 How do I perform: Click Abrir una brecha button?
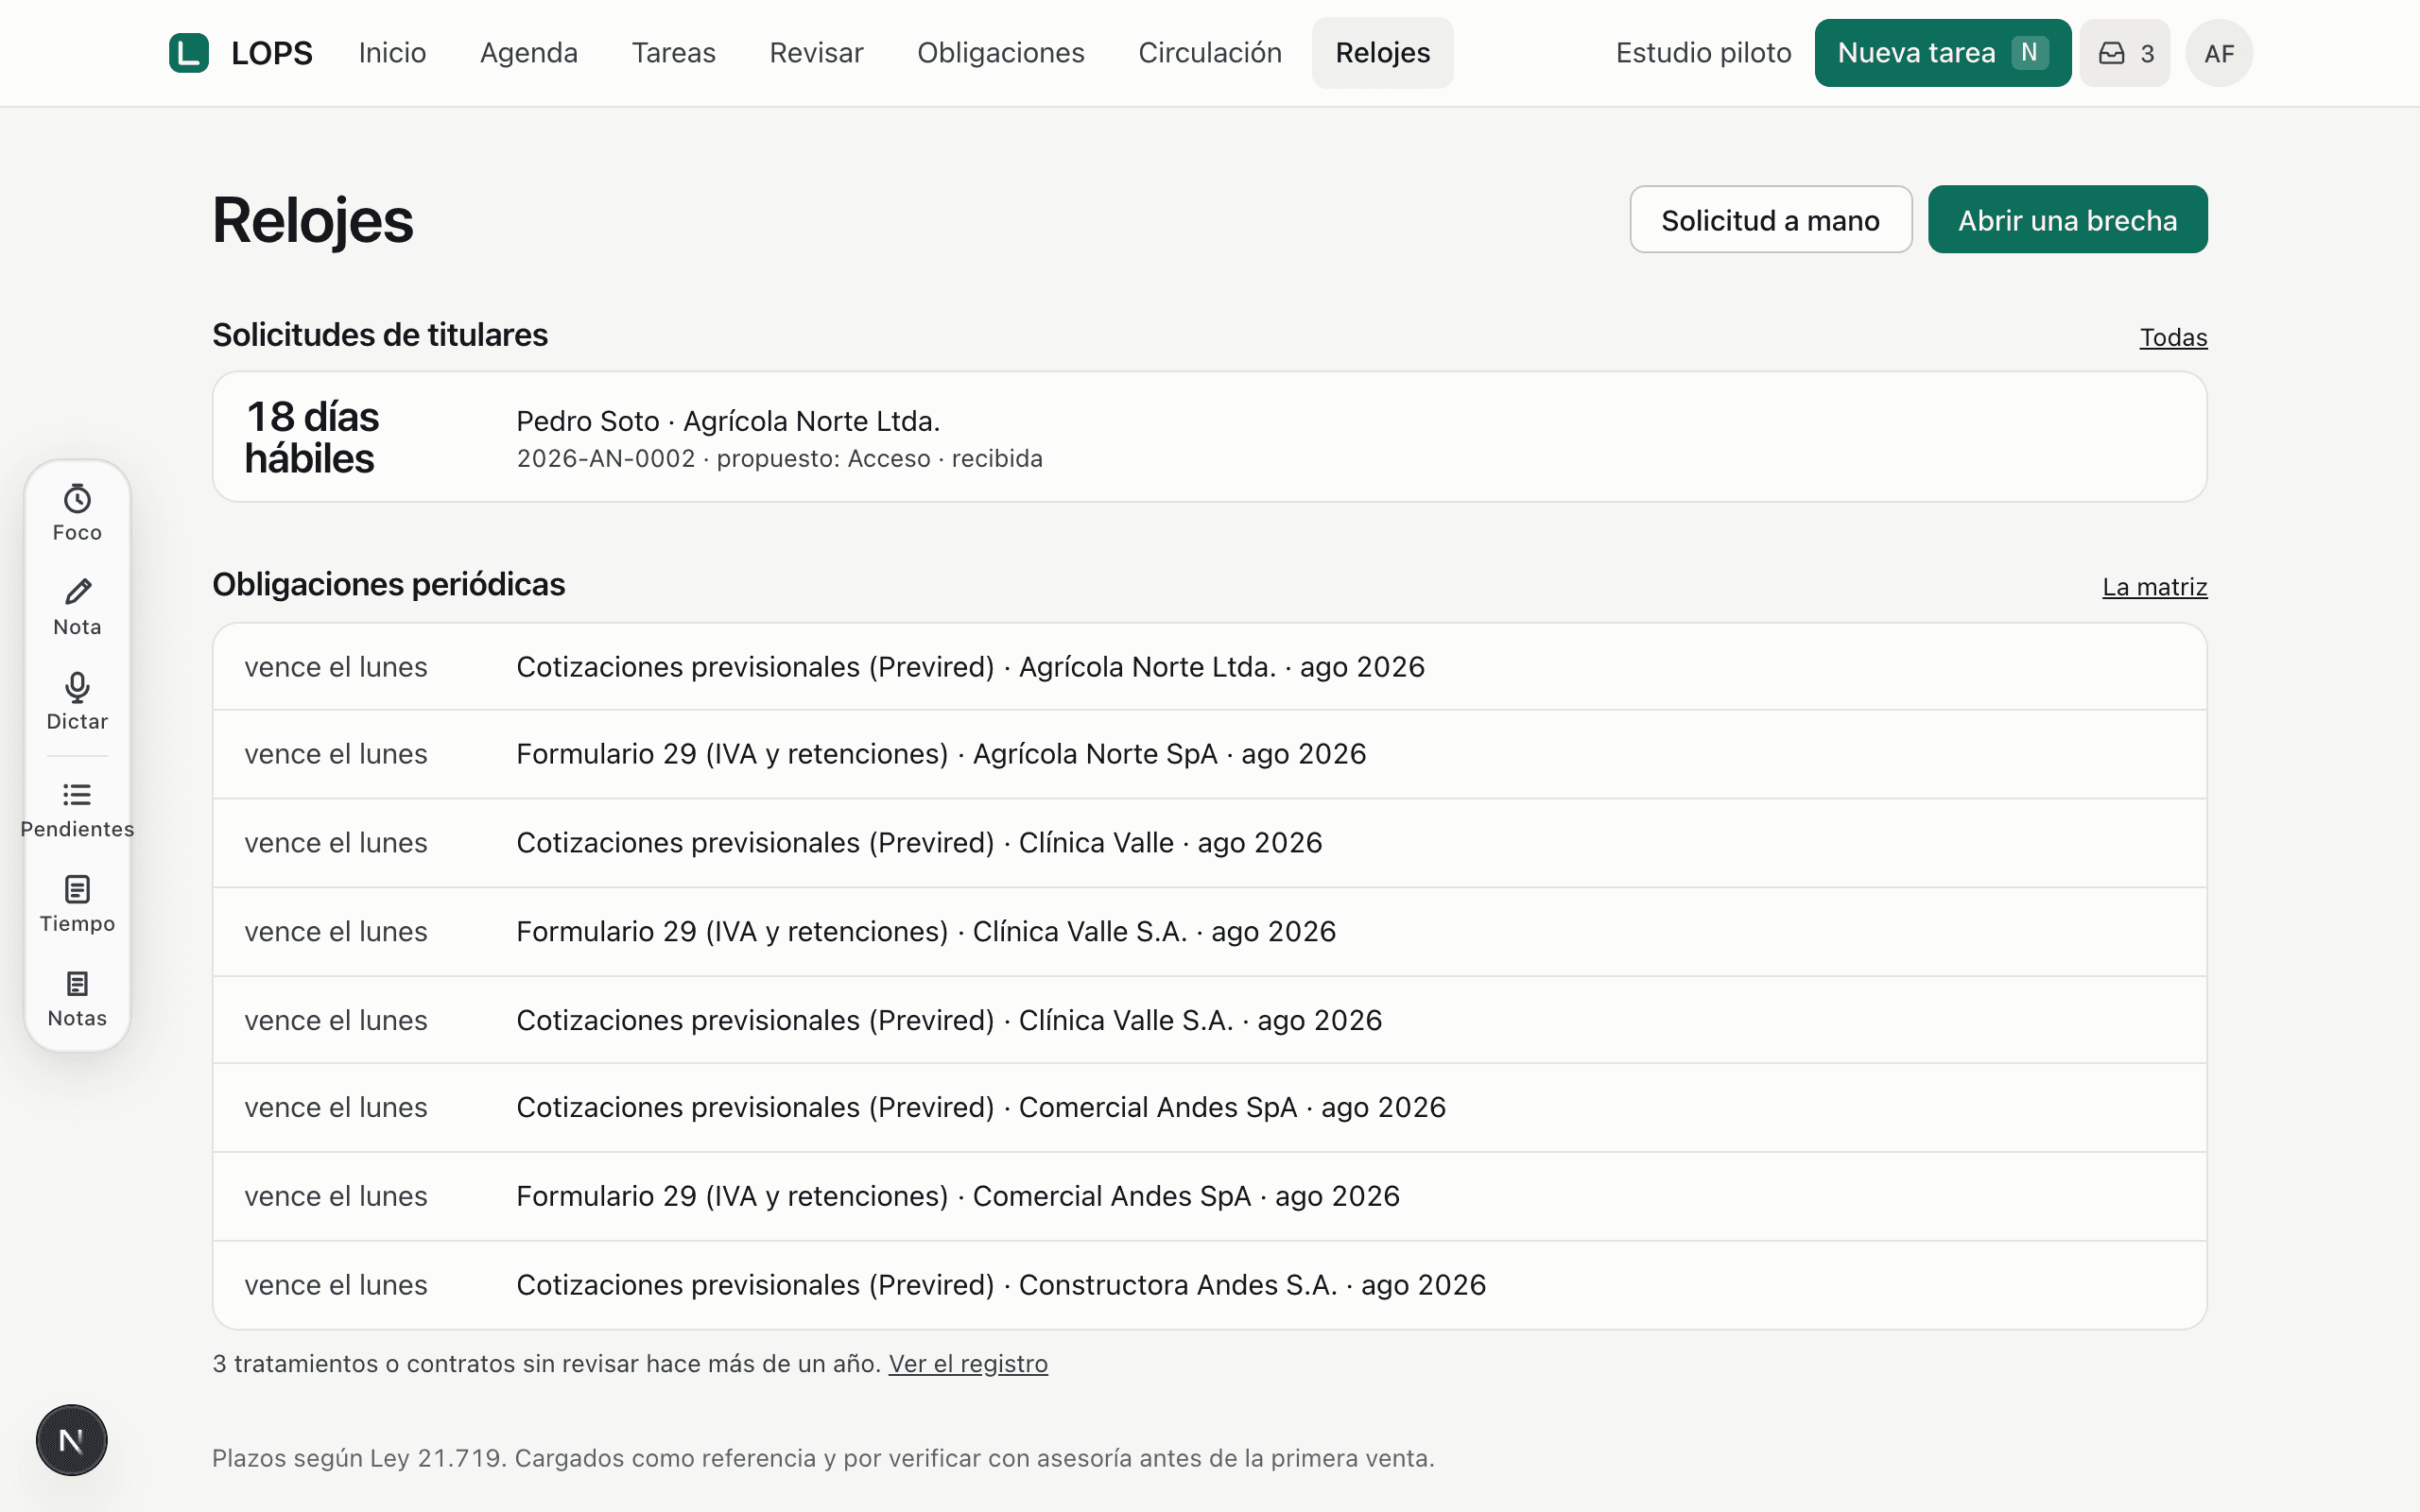(2067, 219)
